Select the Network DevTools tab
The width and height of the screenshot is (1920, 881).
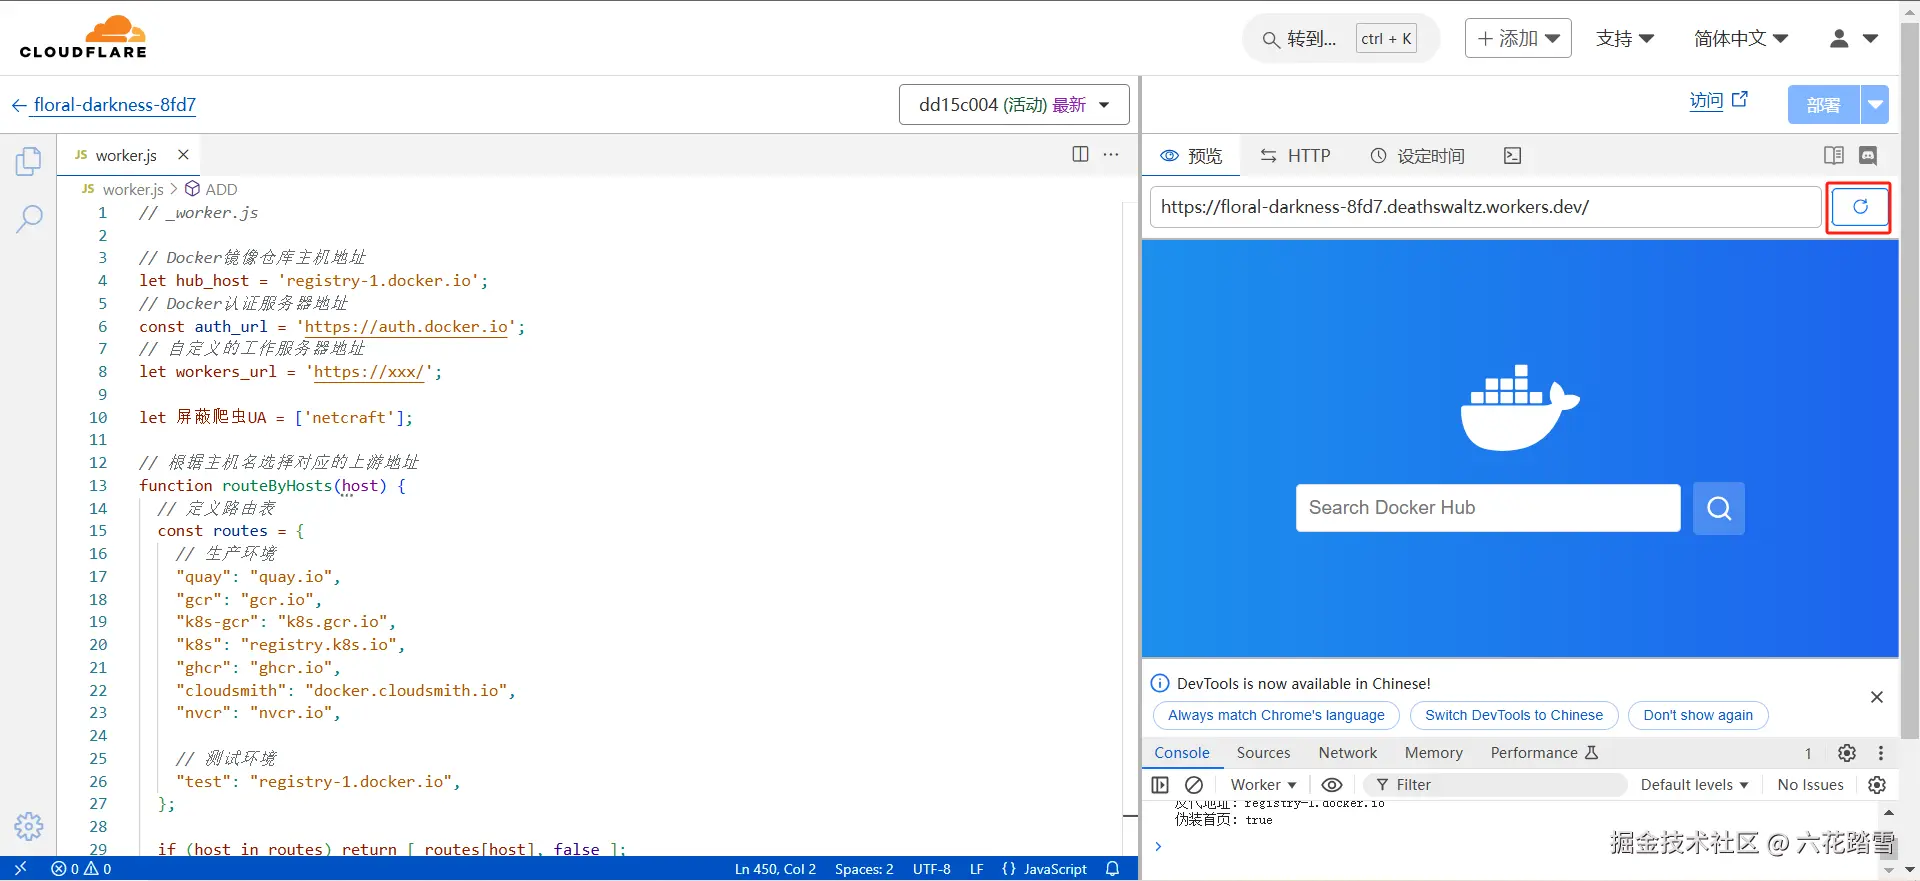coord(1347,753)
